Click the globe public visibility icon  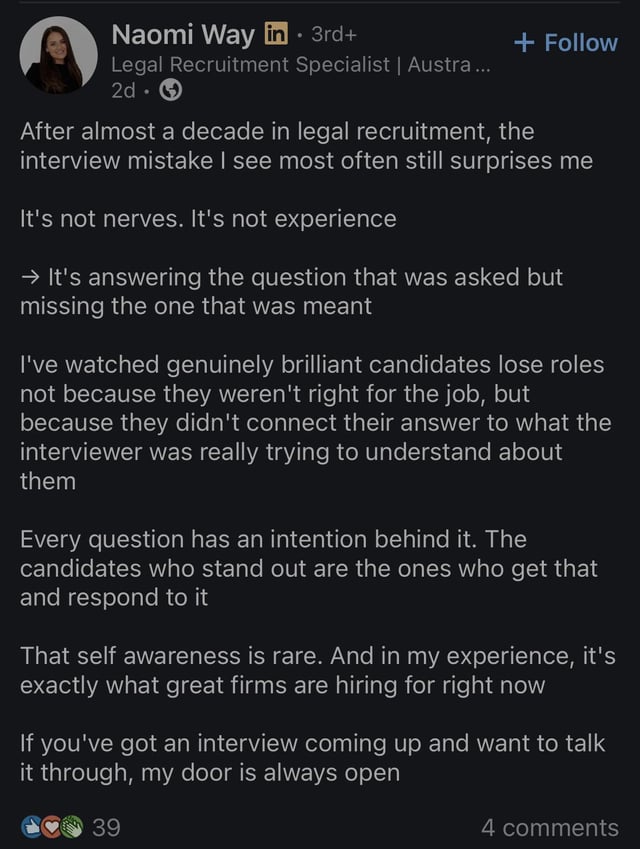click(x=171, y=90)
